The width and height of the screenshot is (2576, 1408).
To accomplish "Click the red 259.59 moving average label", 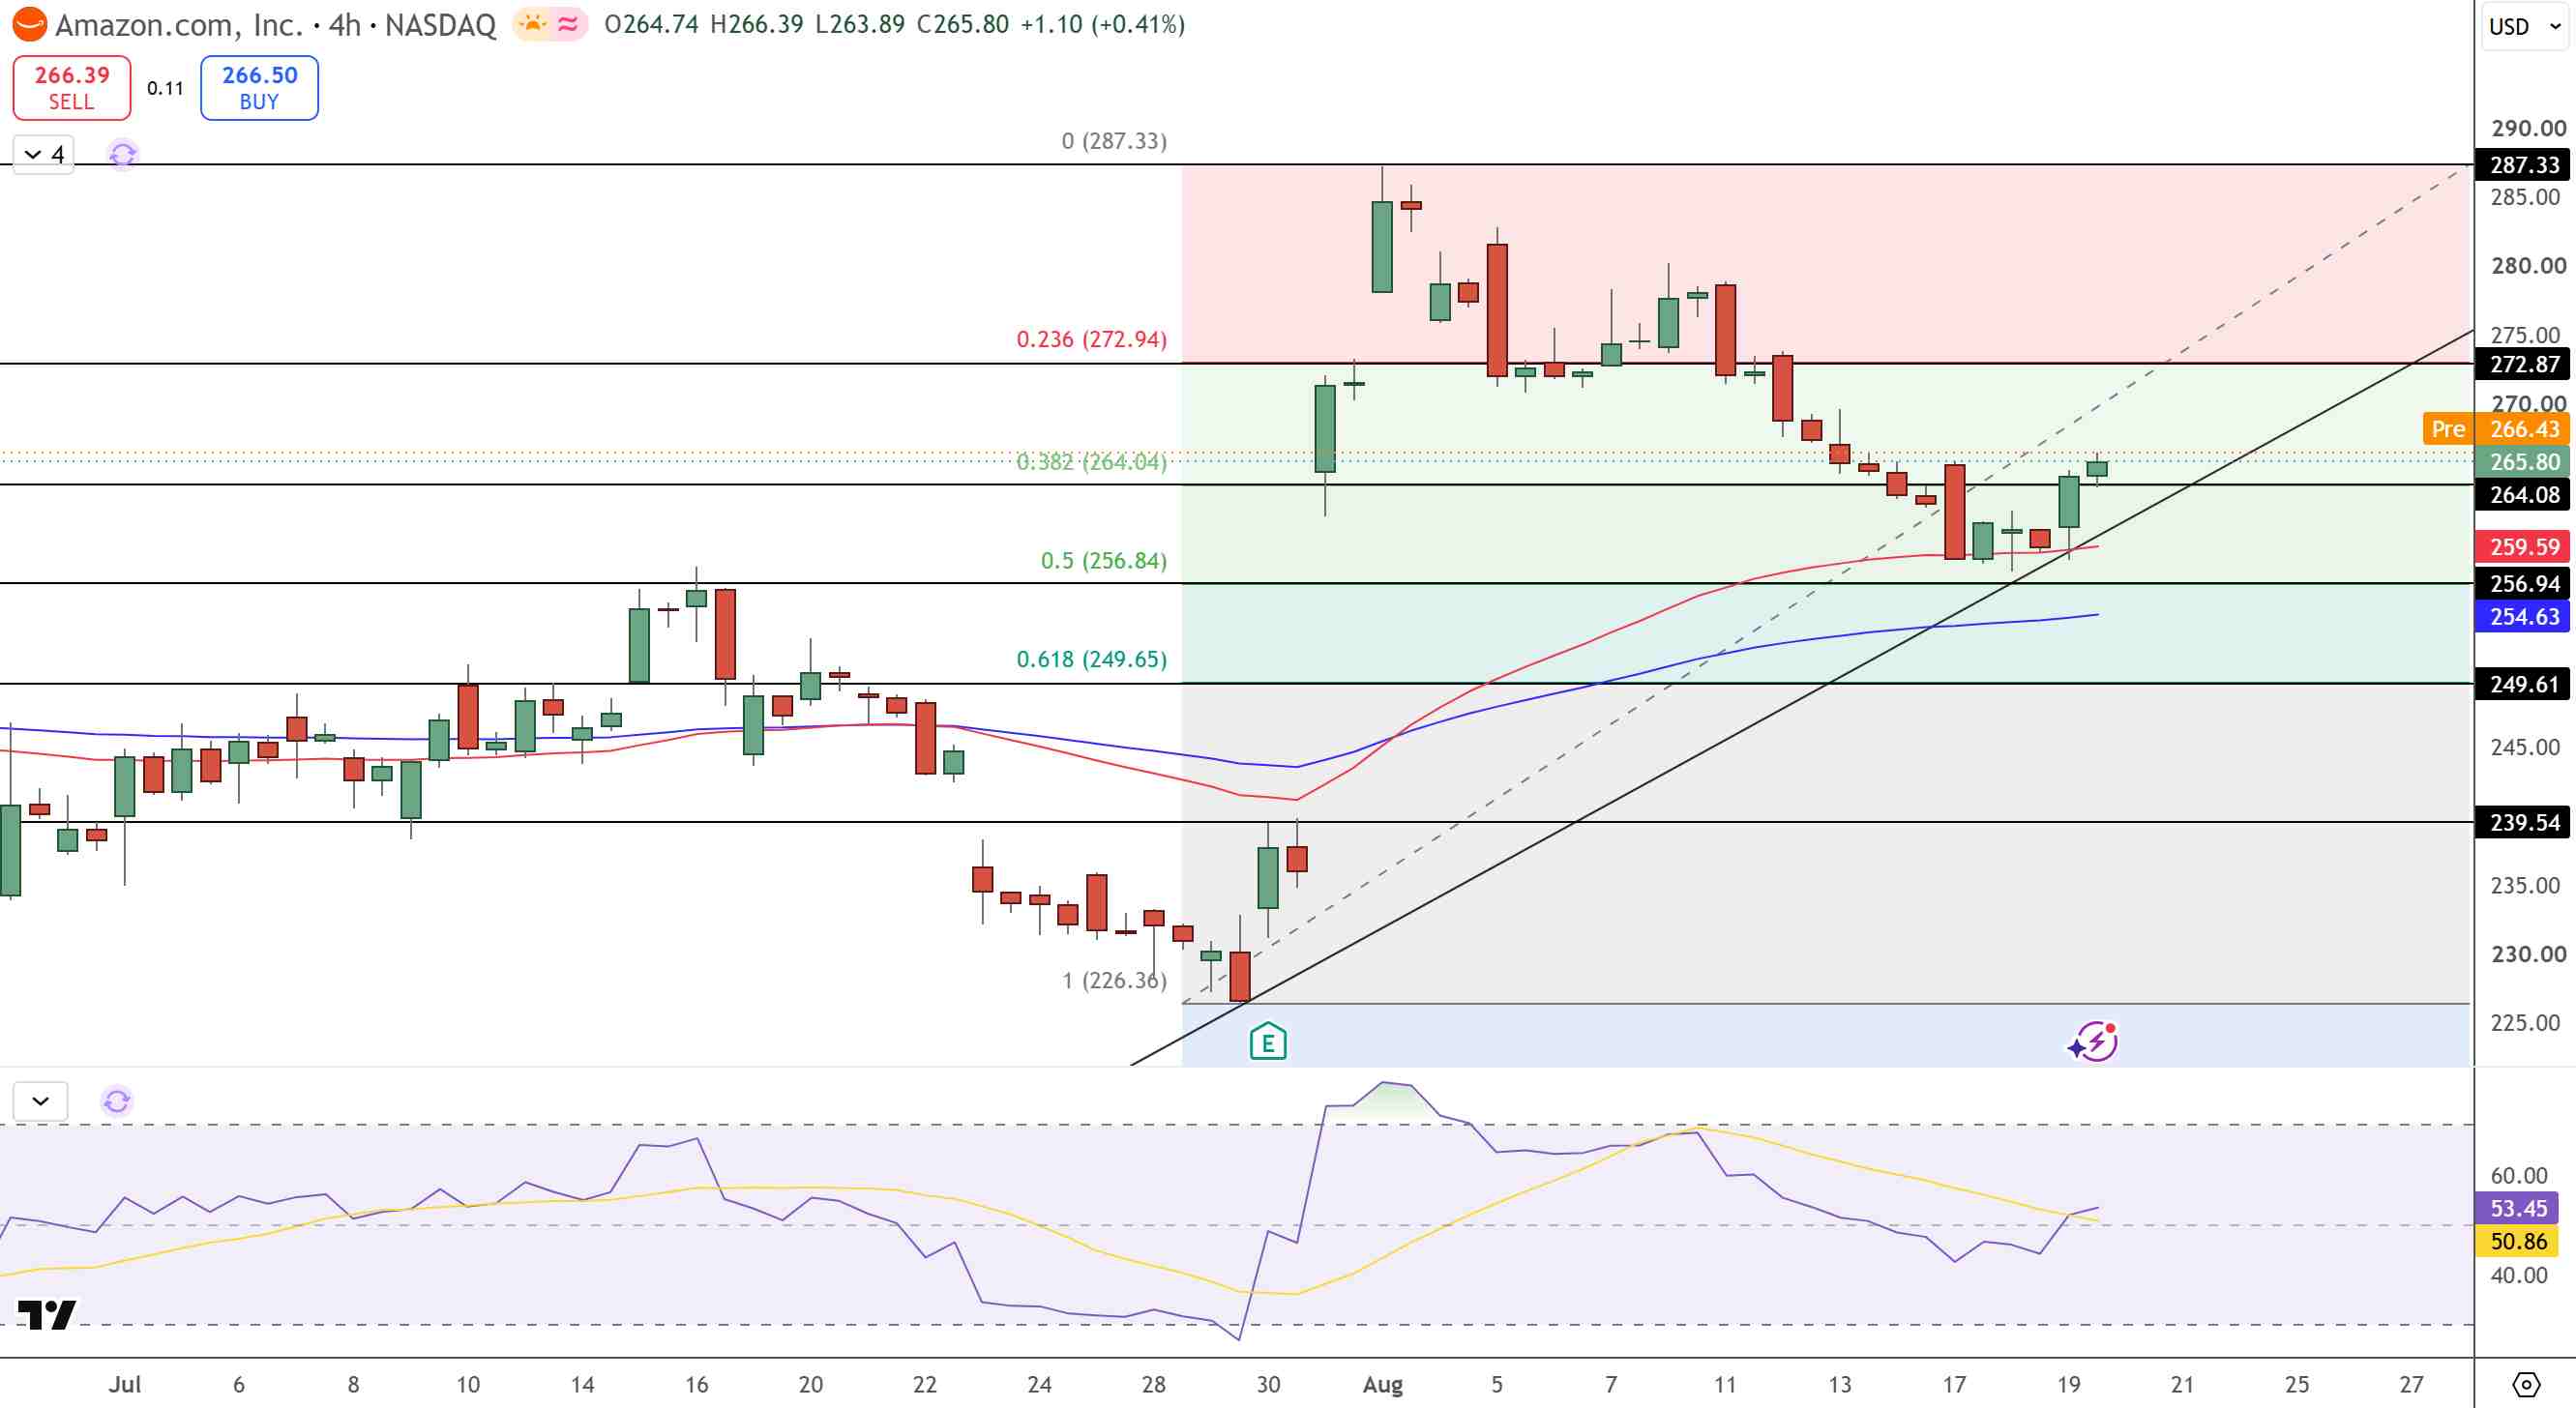I will tap(2523, 547).
